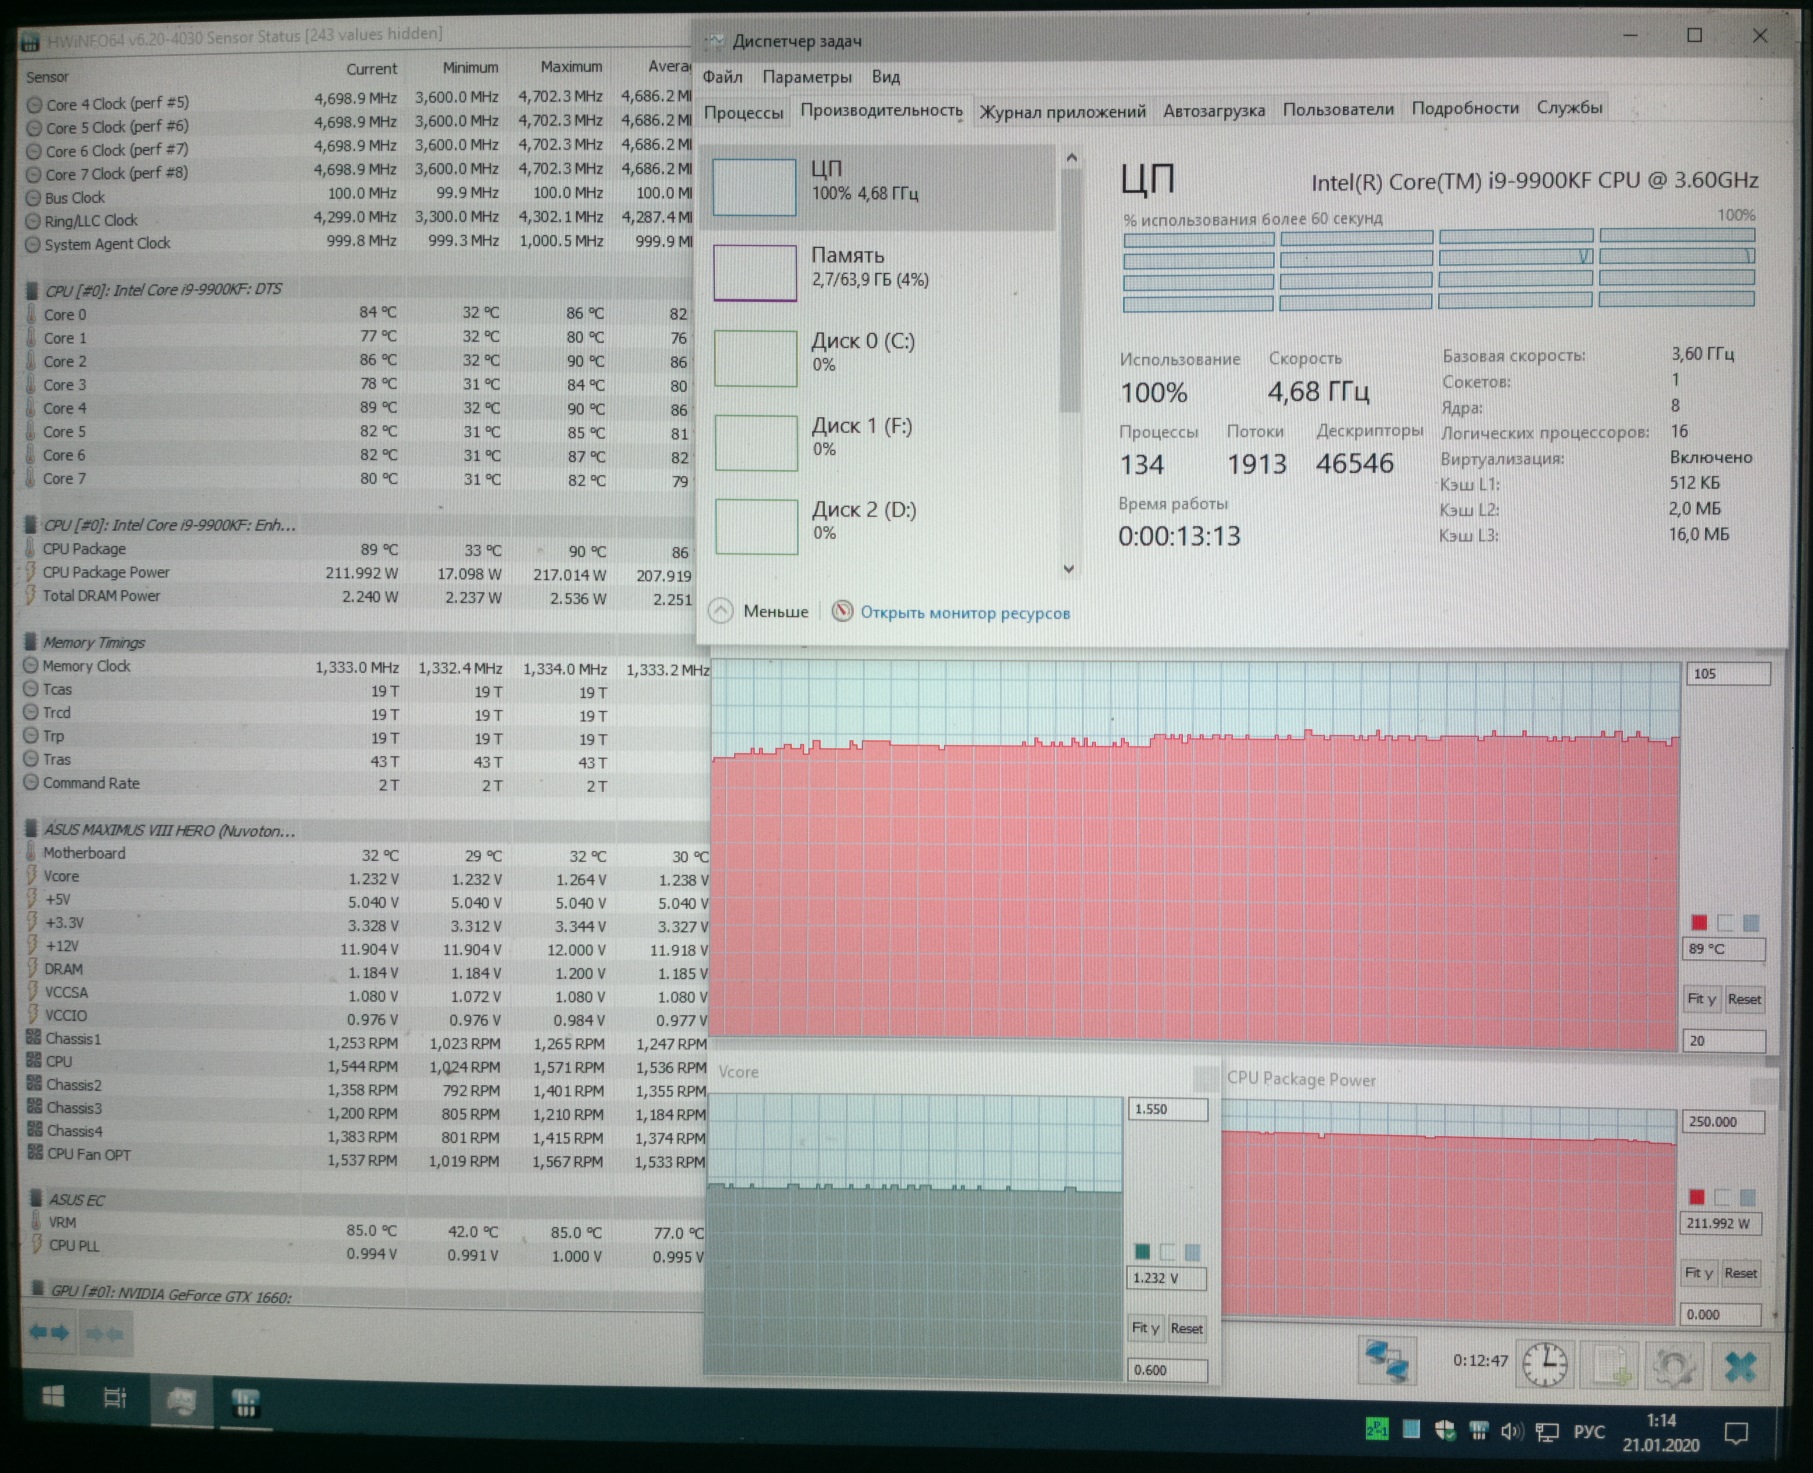Click Reset in the 89 °C temperature graph
1813x1473 pixels.
pyautogui.click(x=1744, y=999)
